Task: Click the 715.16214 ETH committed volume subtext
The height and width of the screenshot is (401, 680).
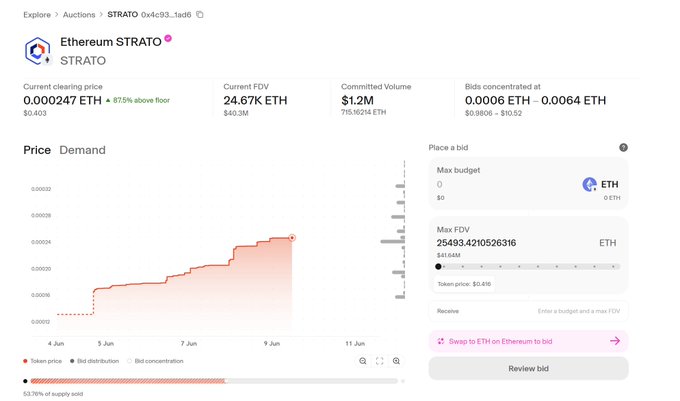Action: click(x=363, y=112)
